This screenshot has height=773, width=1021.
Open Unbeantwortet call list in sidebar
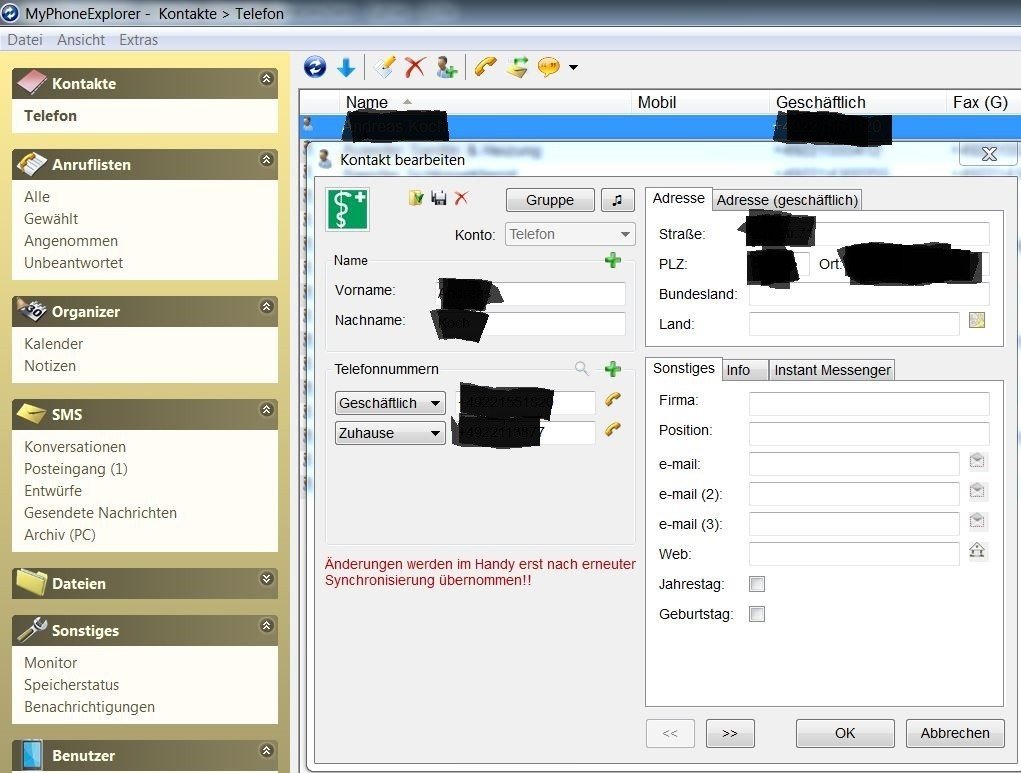(74, 263)
